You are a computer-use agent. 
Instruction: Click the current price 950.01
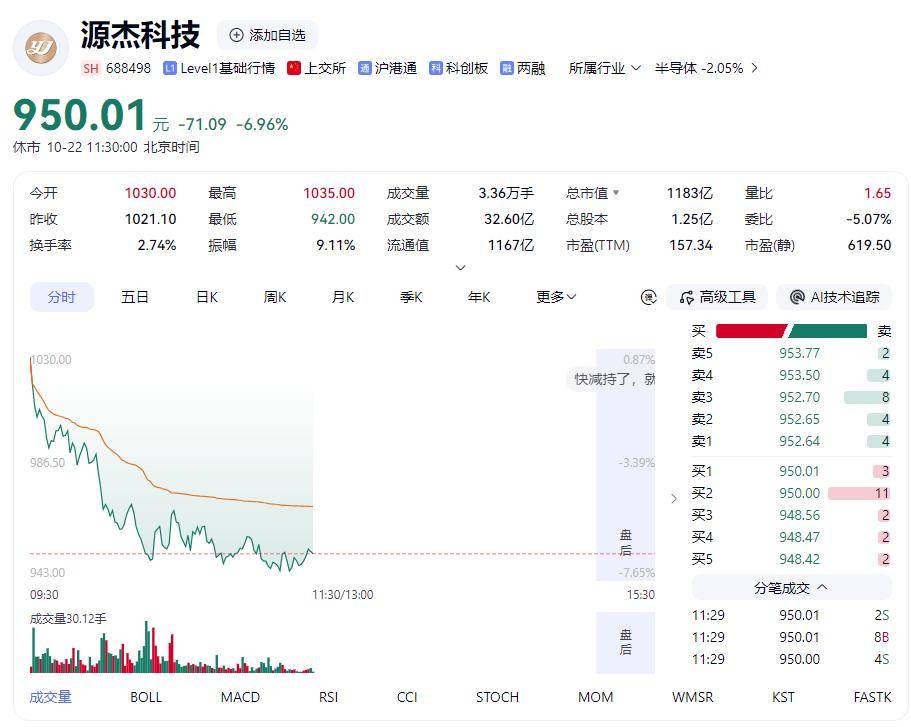80,115
